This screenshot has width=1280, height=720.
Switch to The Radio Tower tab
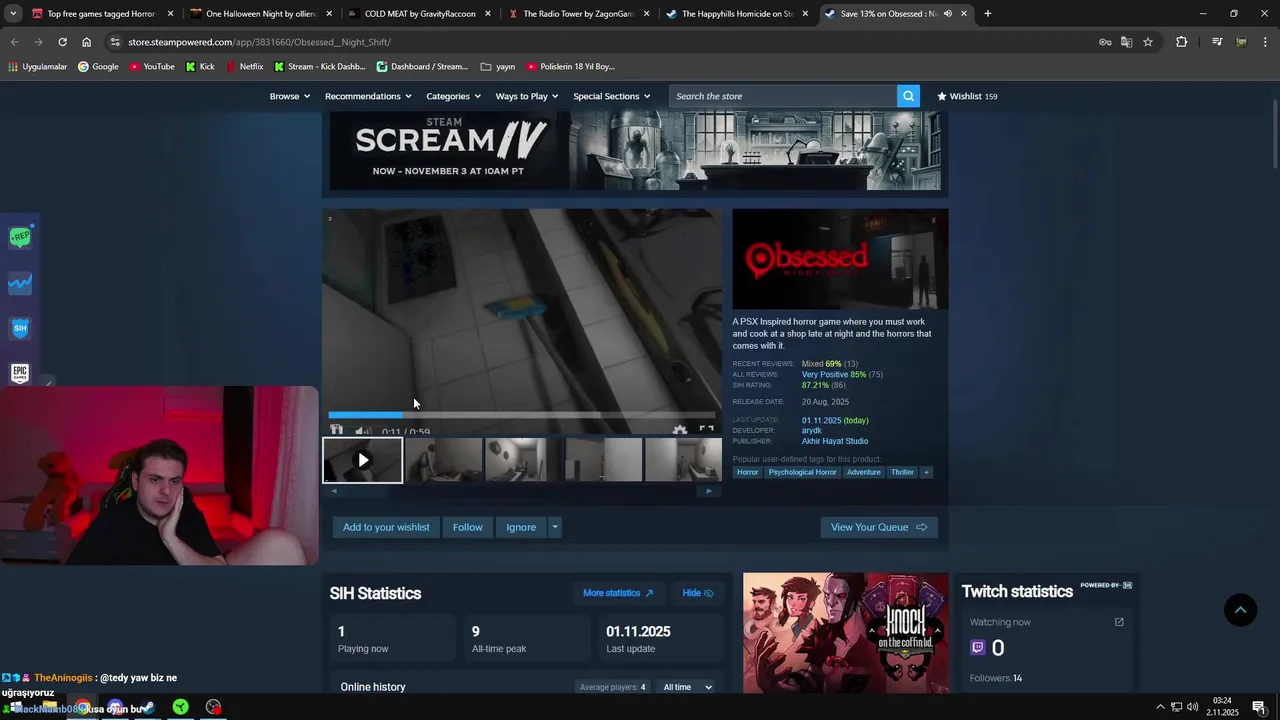577,14
